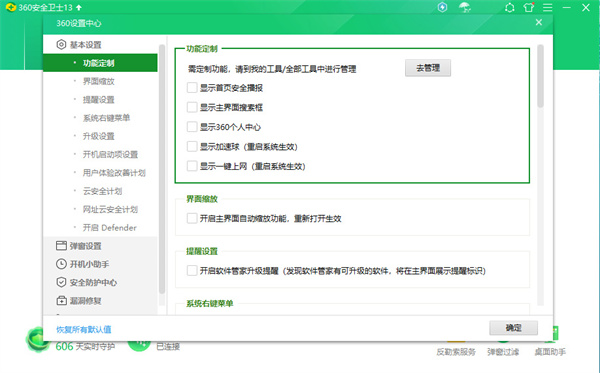The height and width of the screenshot is (373, 600).
Task: Click the 360 Security Guard logo icon
Action: point(11,7)
